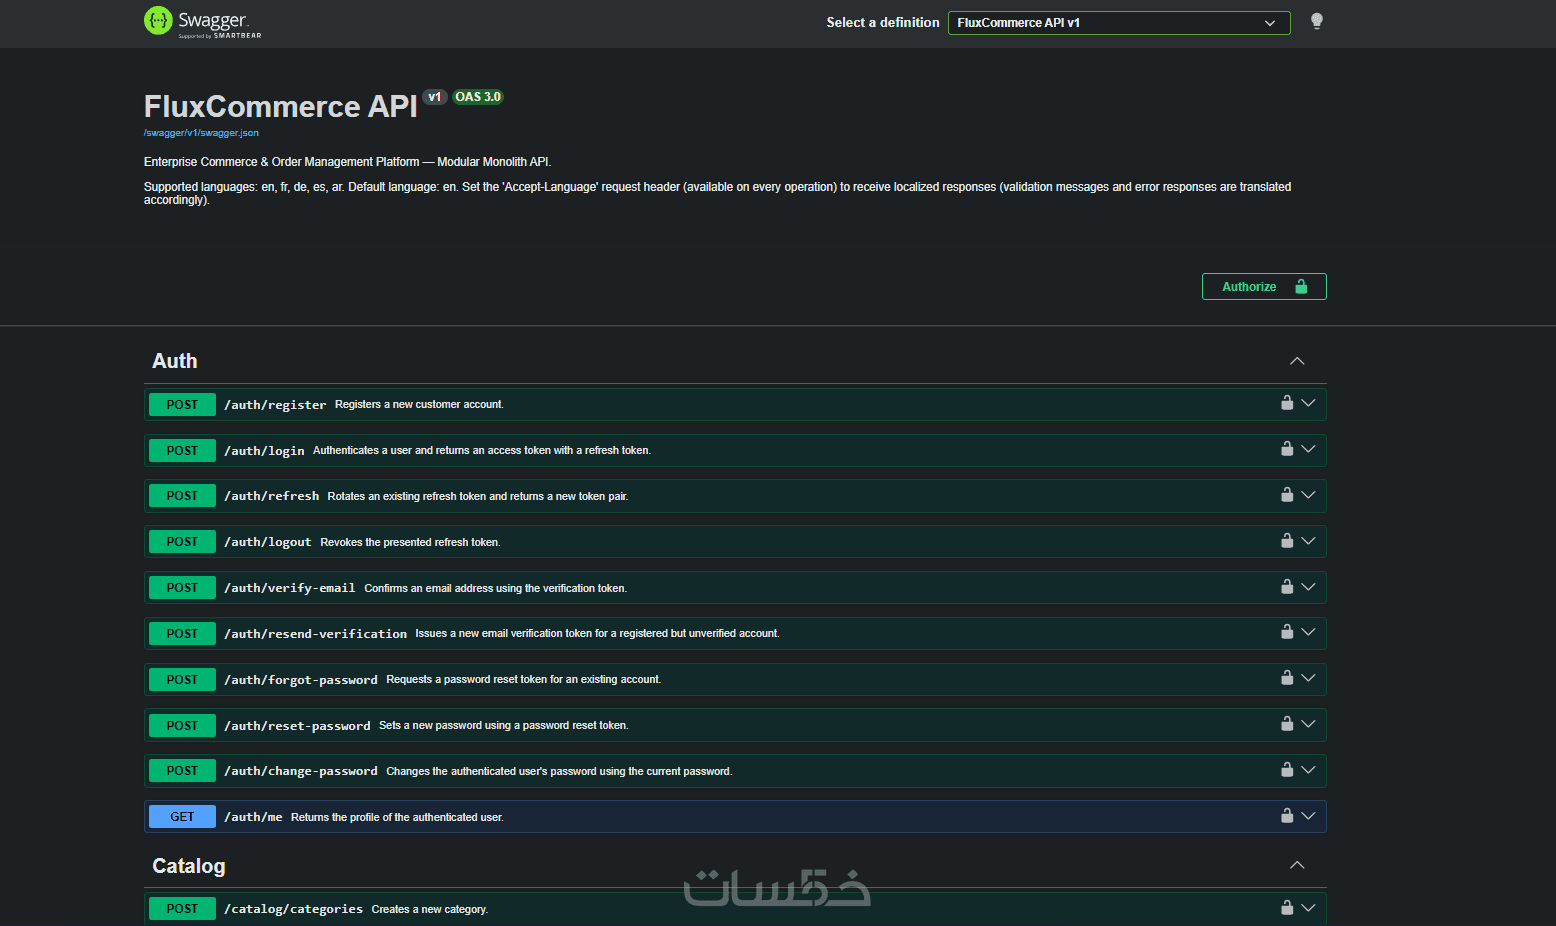Image resolution: width=1556 pixels, height=926 pixels.
Task: Click the /auth/forgot-password endpoint path
Action: coord(301,680)
